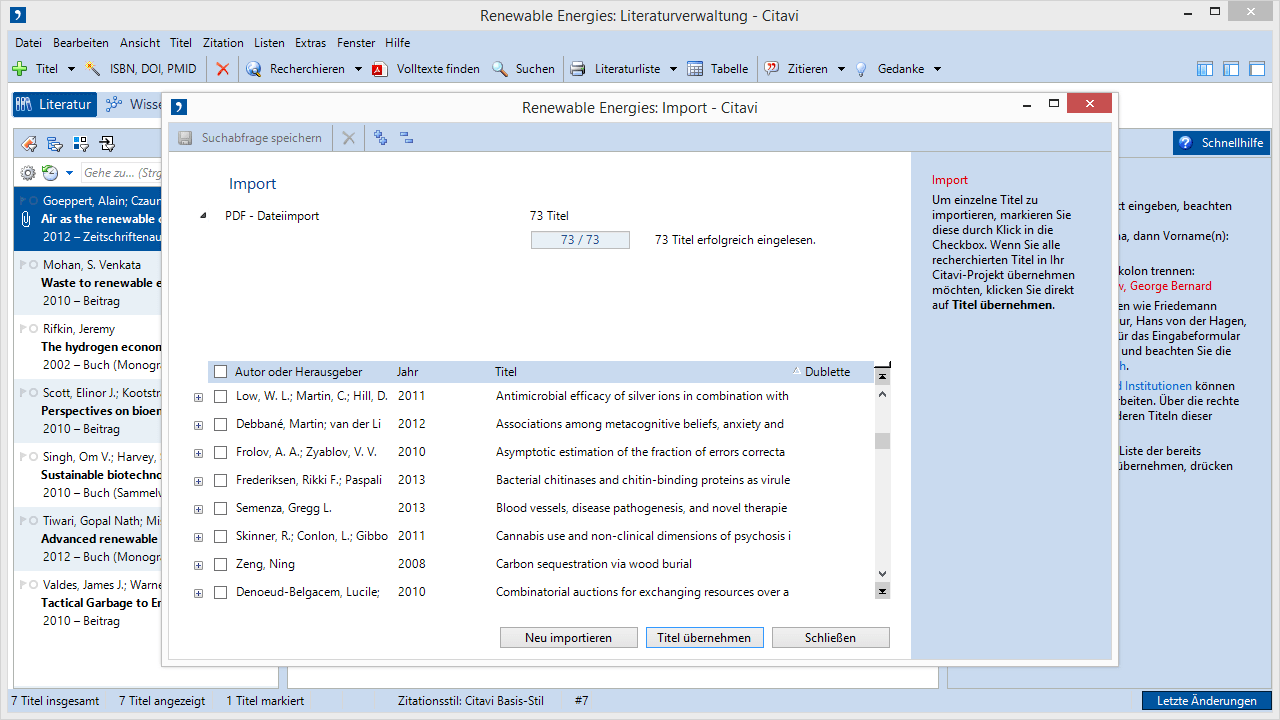This screenshot has height=720, width=1280.
Task: Click the Suchen magnifying glass icon
Action: pos(500,69)
